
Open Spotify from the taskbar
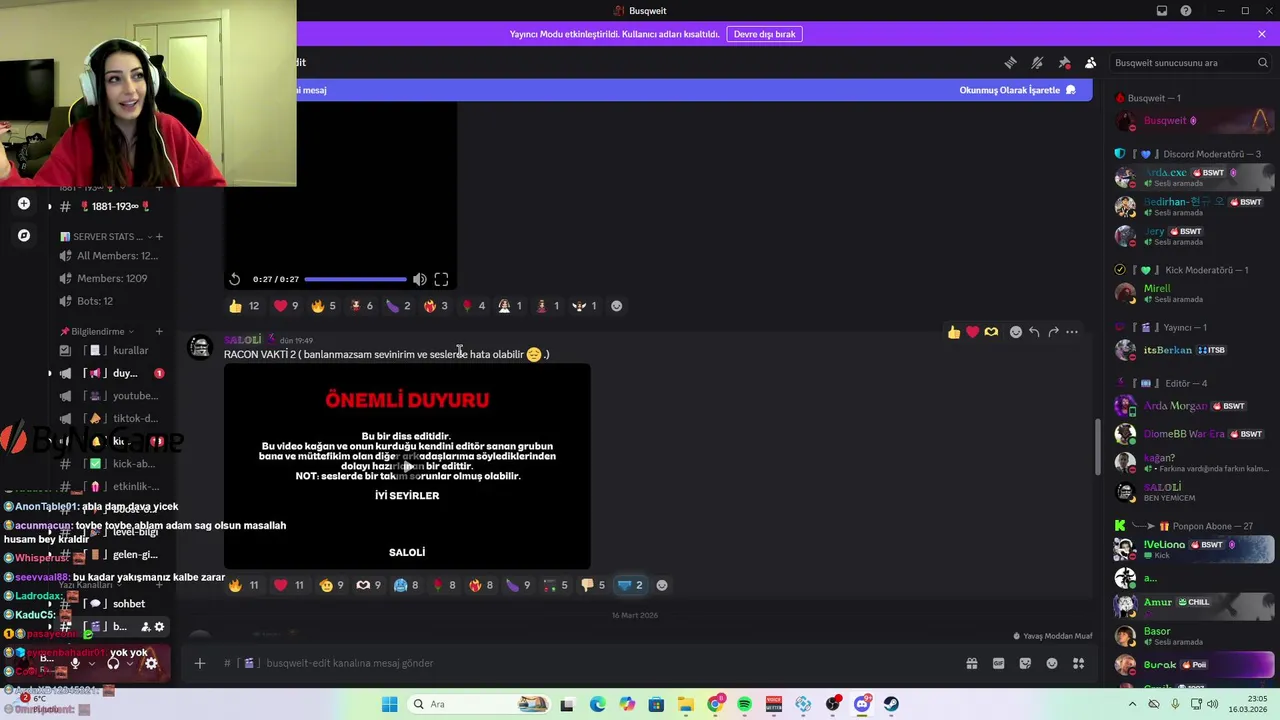pos(744,704)
